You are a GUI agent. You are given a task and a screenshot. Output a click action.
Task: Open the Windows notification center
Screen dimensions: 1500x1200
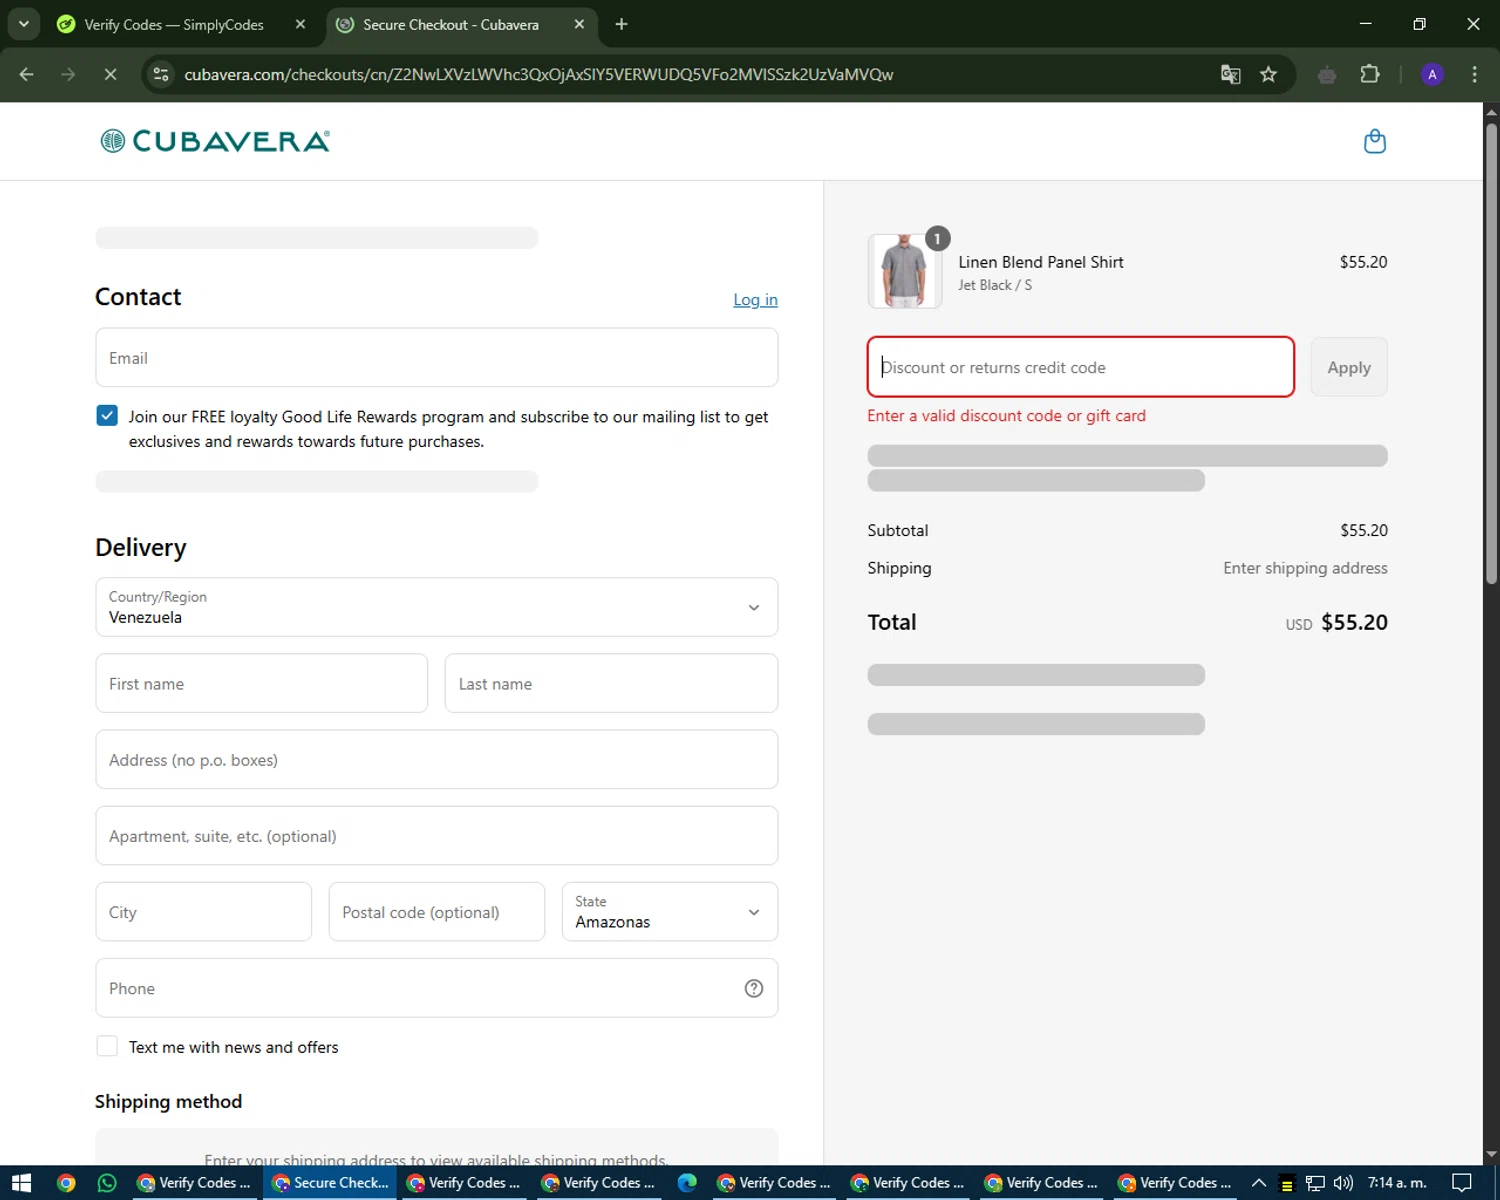coord(1462,1183)
